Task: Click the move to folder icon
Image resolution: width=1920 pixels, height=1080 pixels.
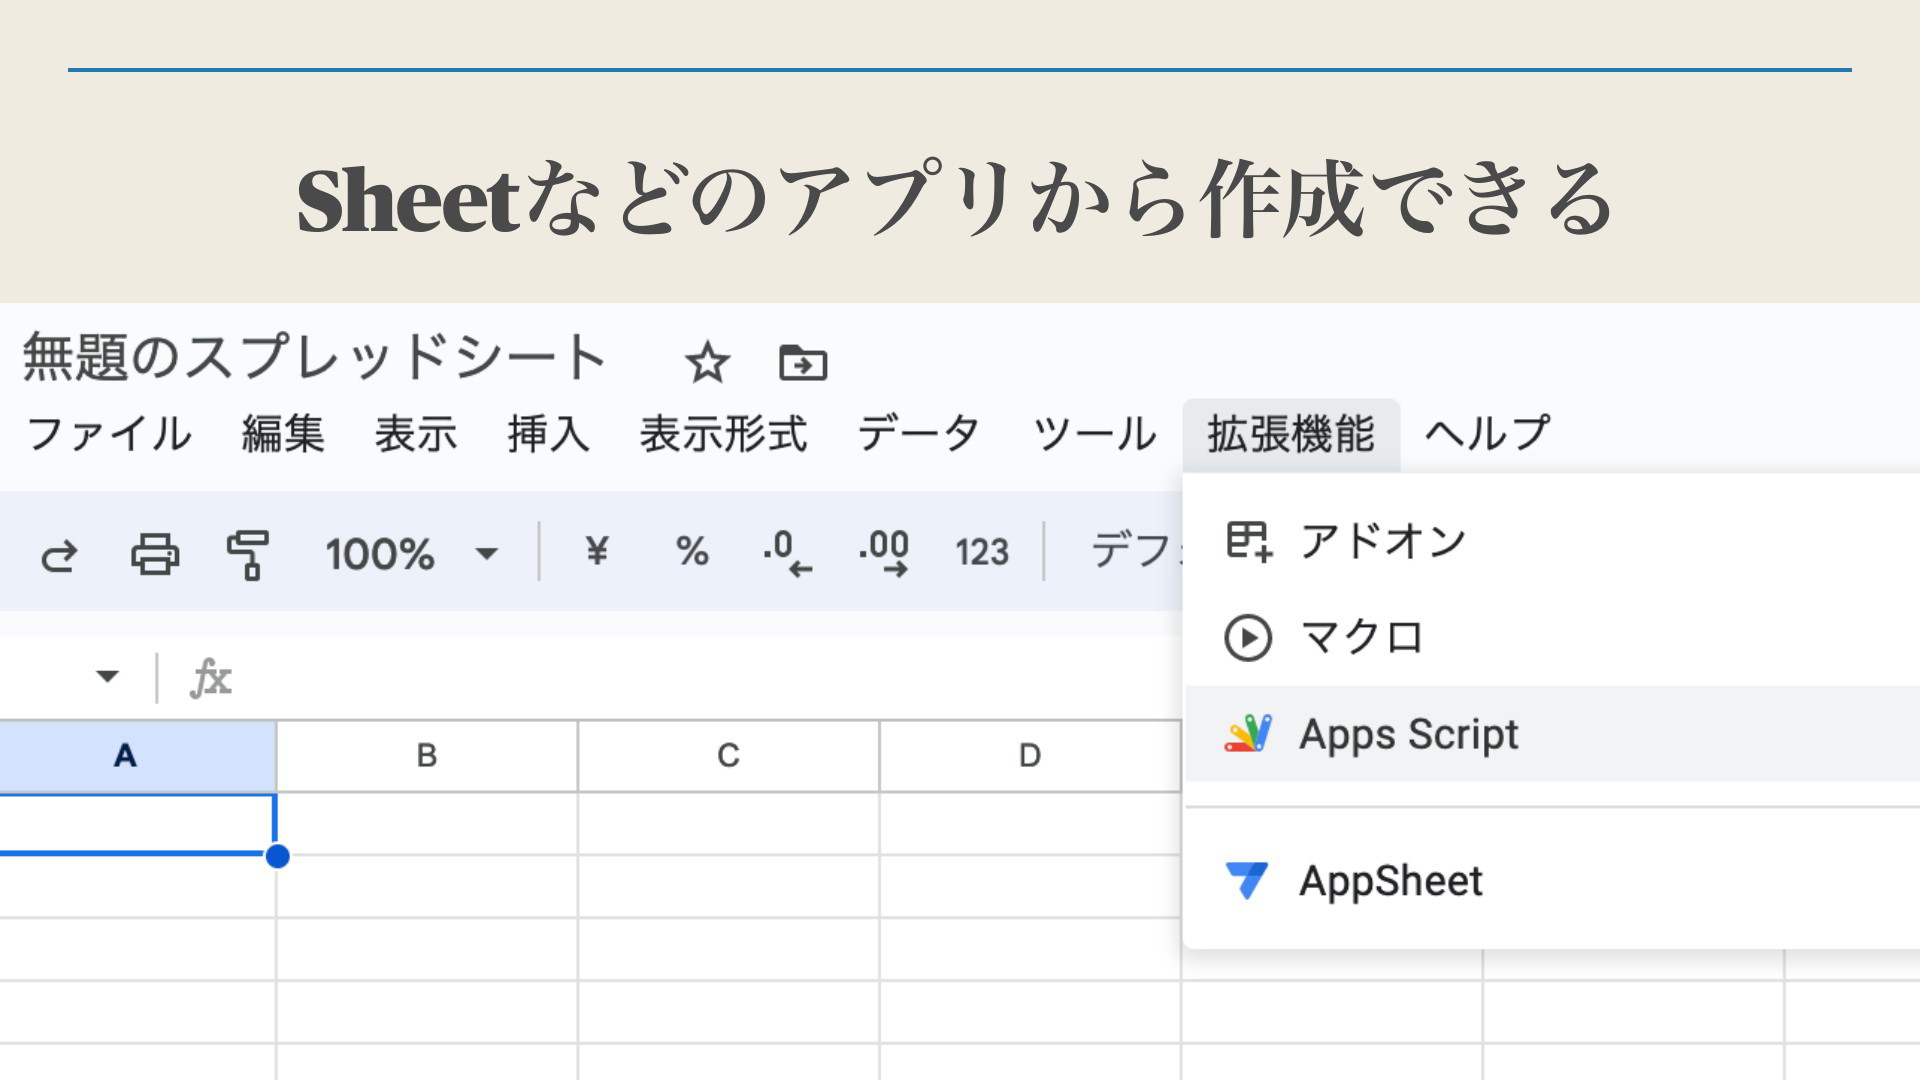Action: click(803, 362)
